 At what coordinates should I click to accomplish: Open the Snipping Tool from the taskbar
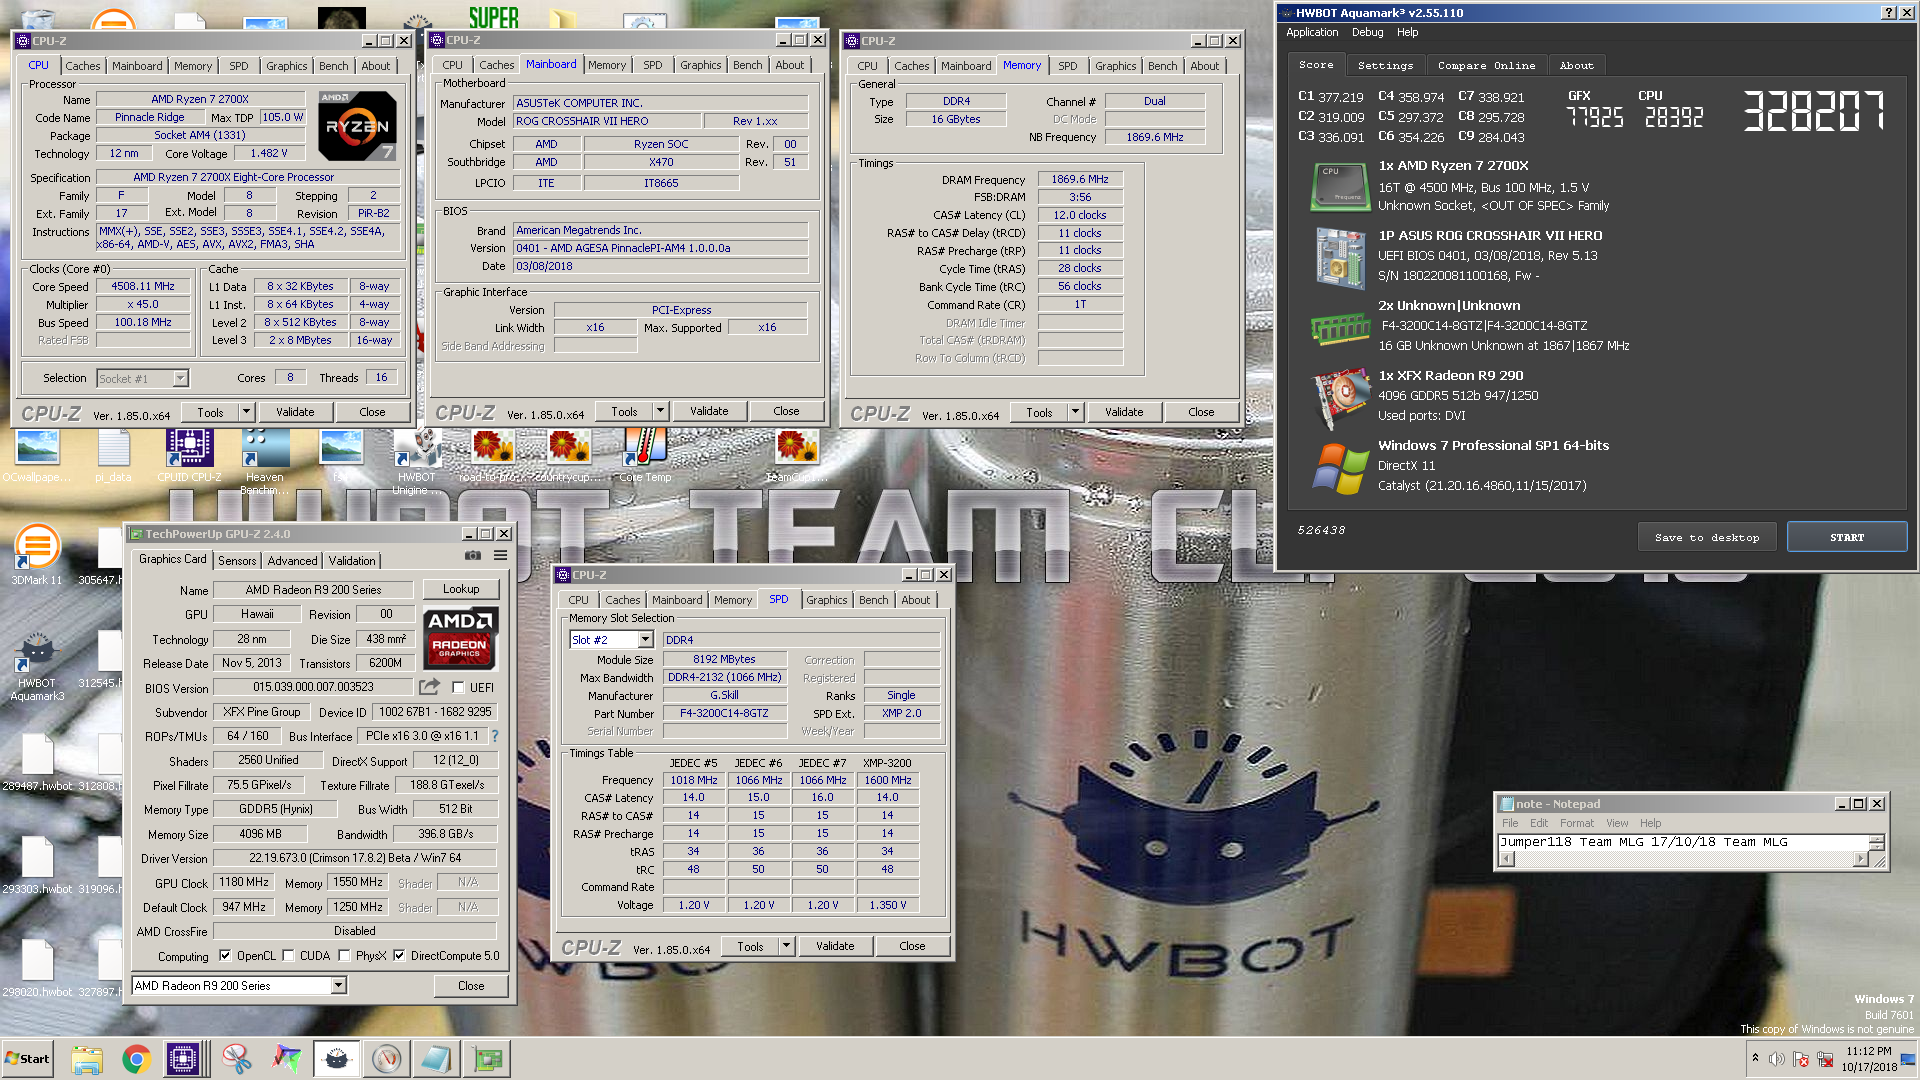(x=237, y=1059)
